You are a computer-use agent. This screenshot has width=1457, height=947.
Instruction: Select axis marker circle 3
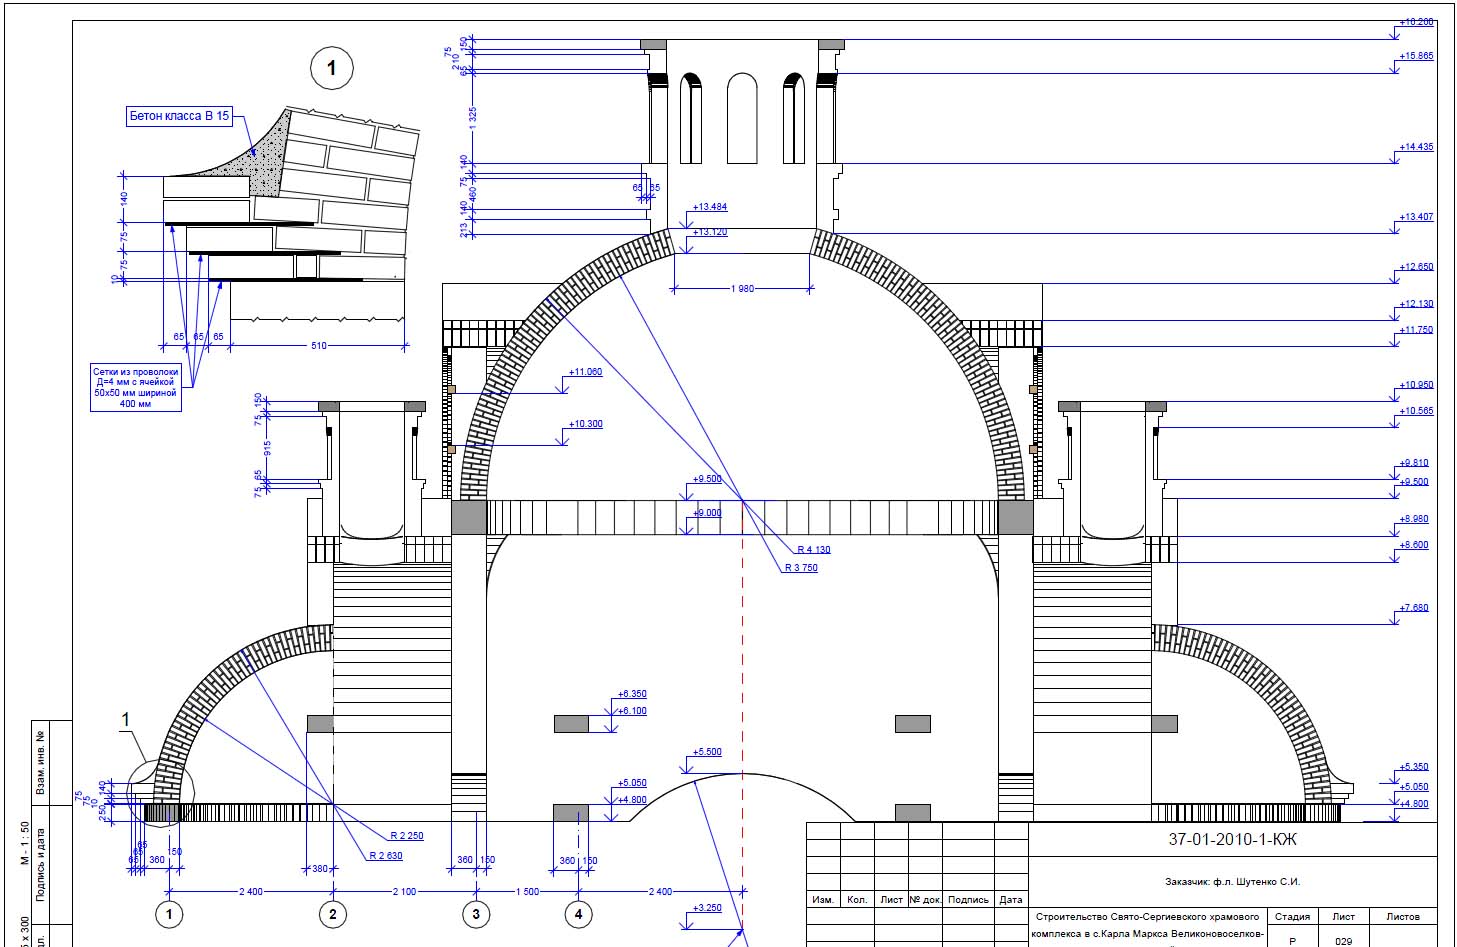click(x=476, y=914)
